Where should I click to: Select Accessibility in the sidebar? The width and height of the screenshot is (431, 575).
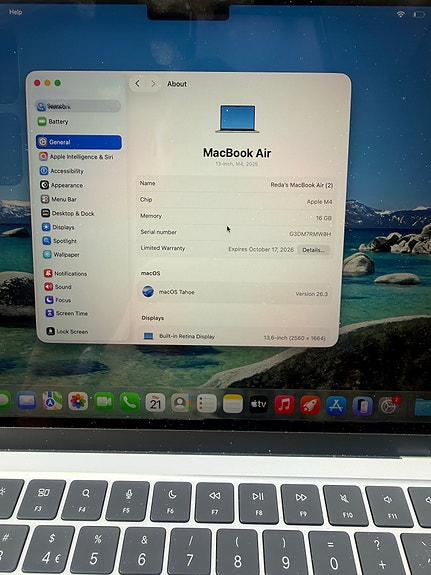click(x=62, y=171)
